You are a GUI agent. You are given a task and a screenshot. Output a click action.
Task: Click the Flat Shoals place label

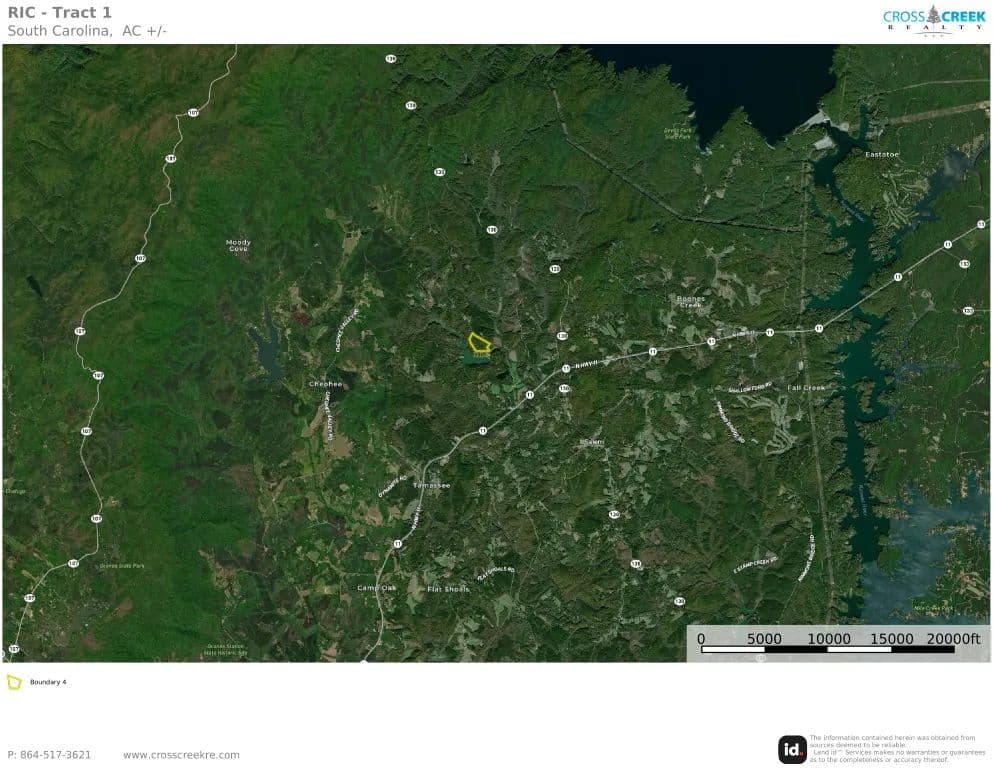(x=448, y=589)
